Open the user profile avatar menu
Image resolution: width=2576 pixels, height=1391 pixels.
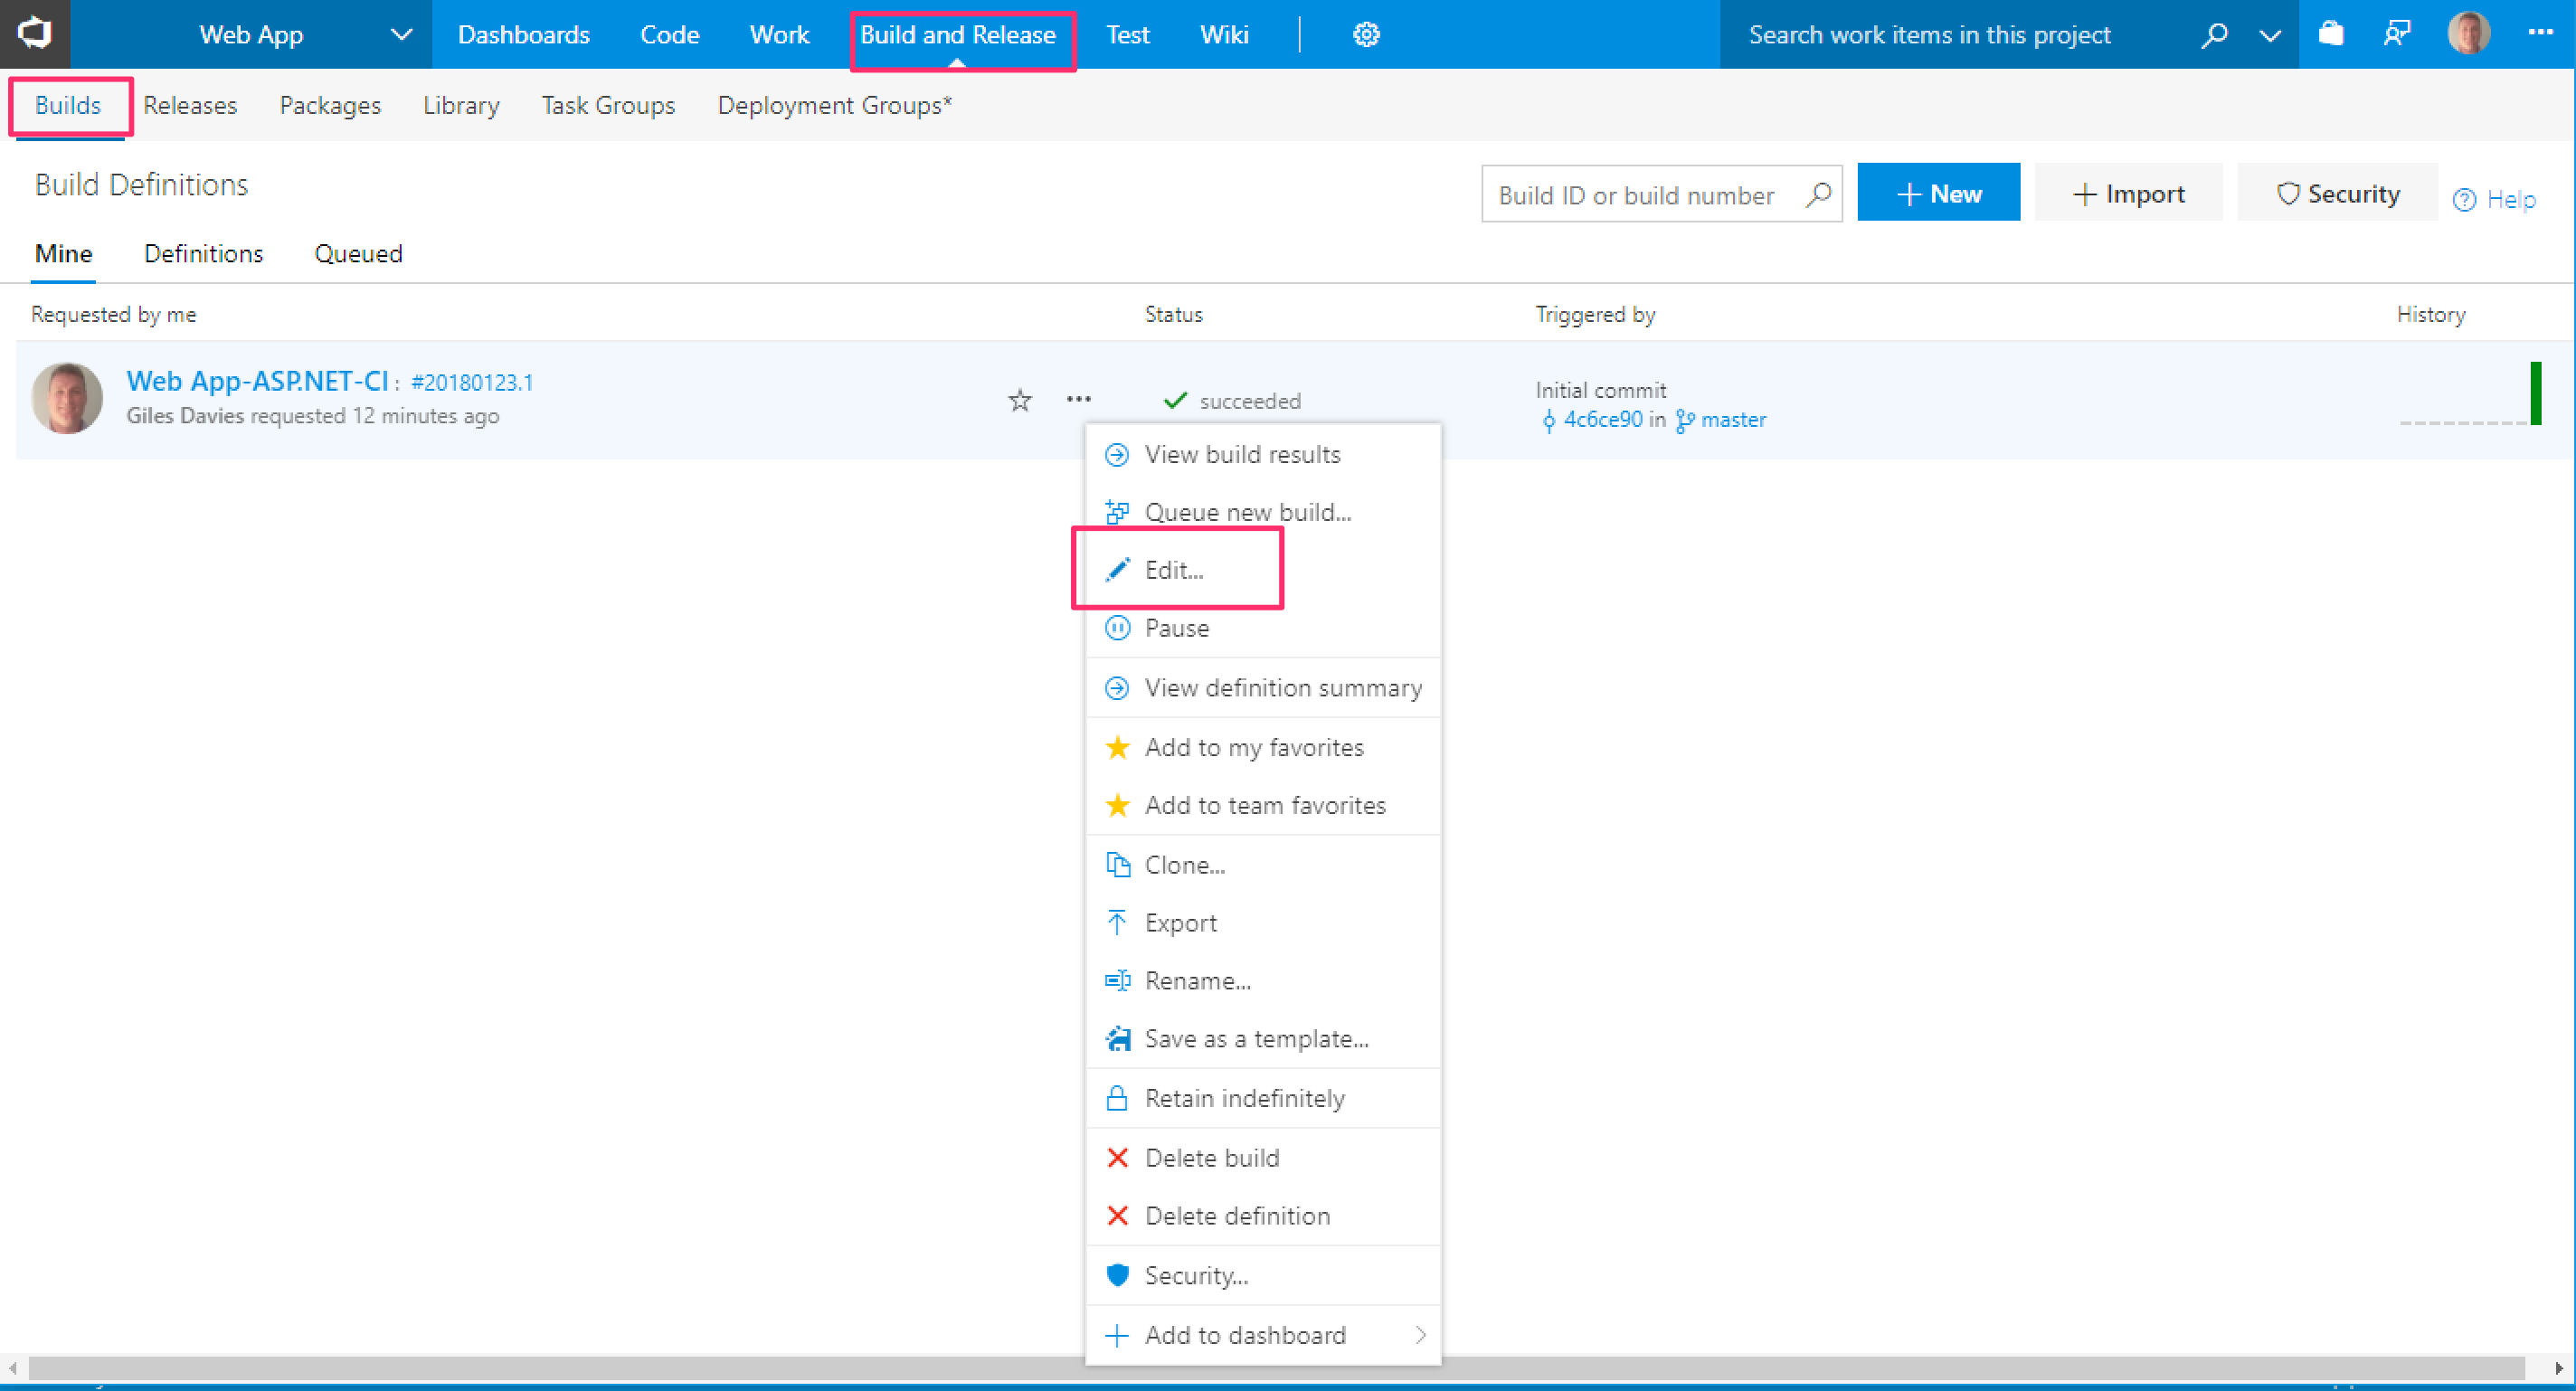point(2468,33)
